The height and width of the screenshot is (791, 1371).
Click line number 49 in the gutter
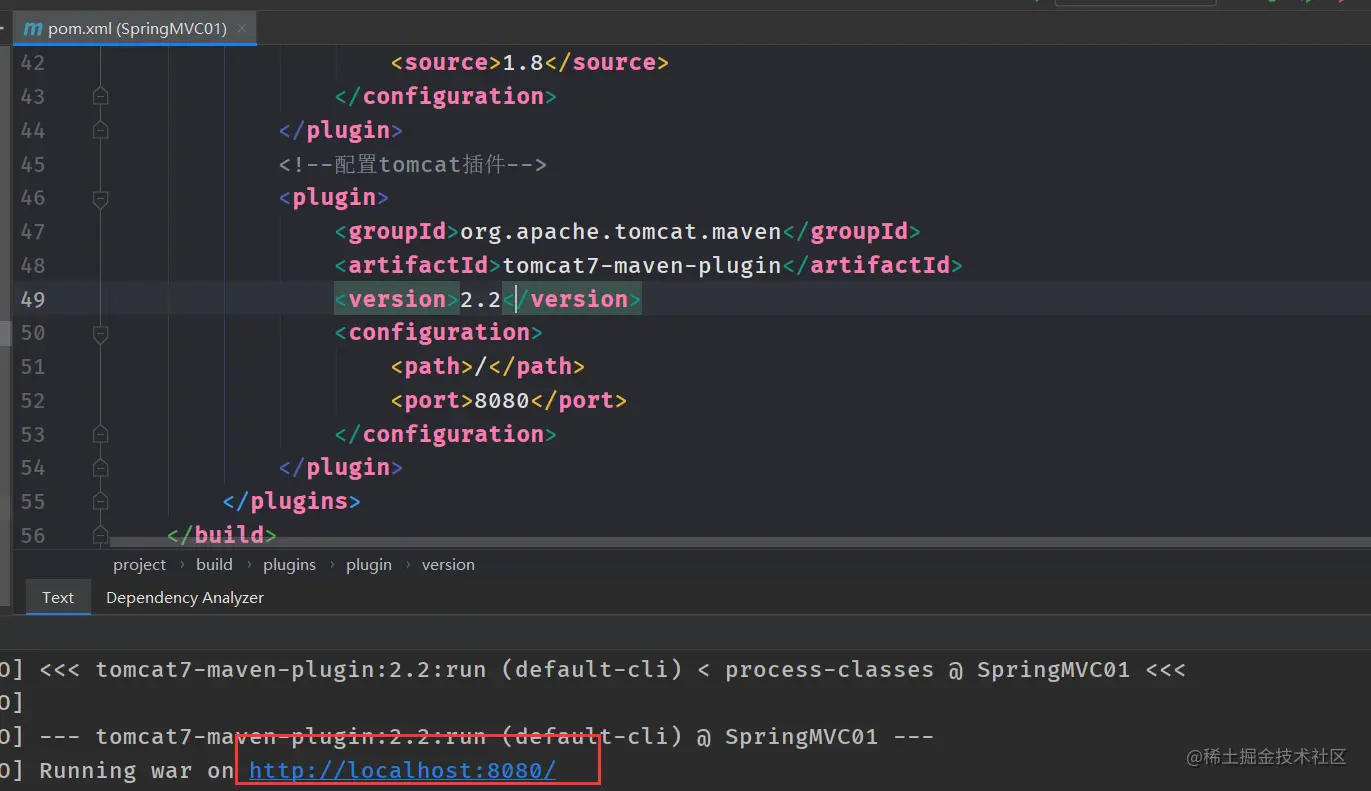click(x=33, y=299)
